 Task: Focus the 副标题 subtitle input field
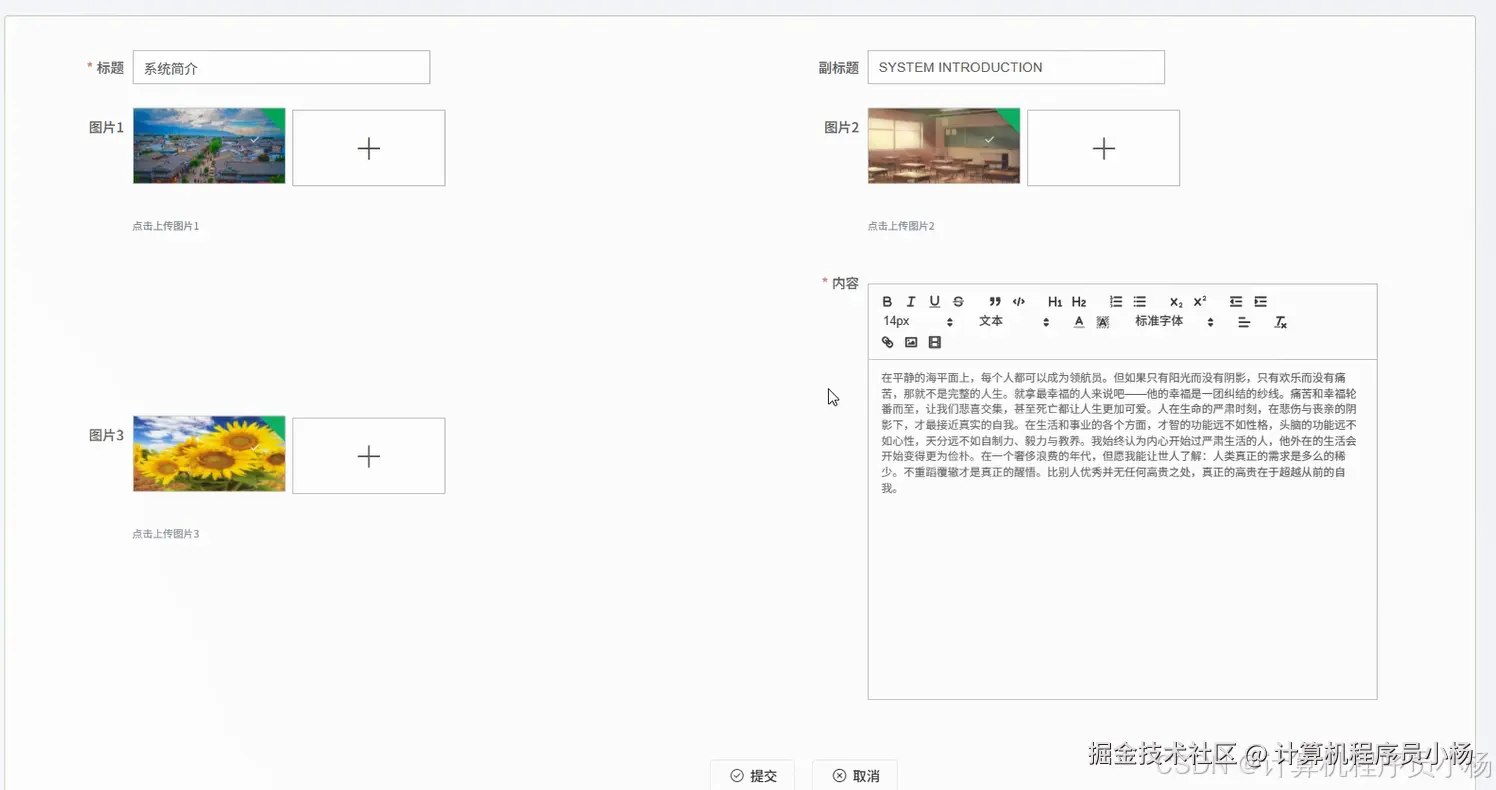pos(1016,67)
